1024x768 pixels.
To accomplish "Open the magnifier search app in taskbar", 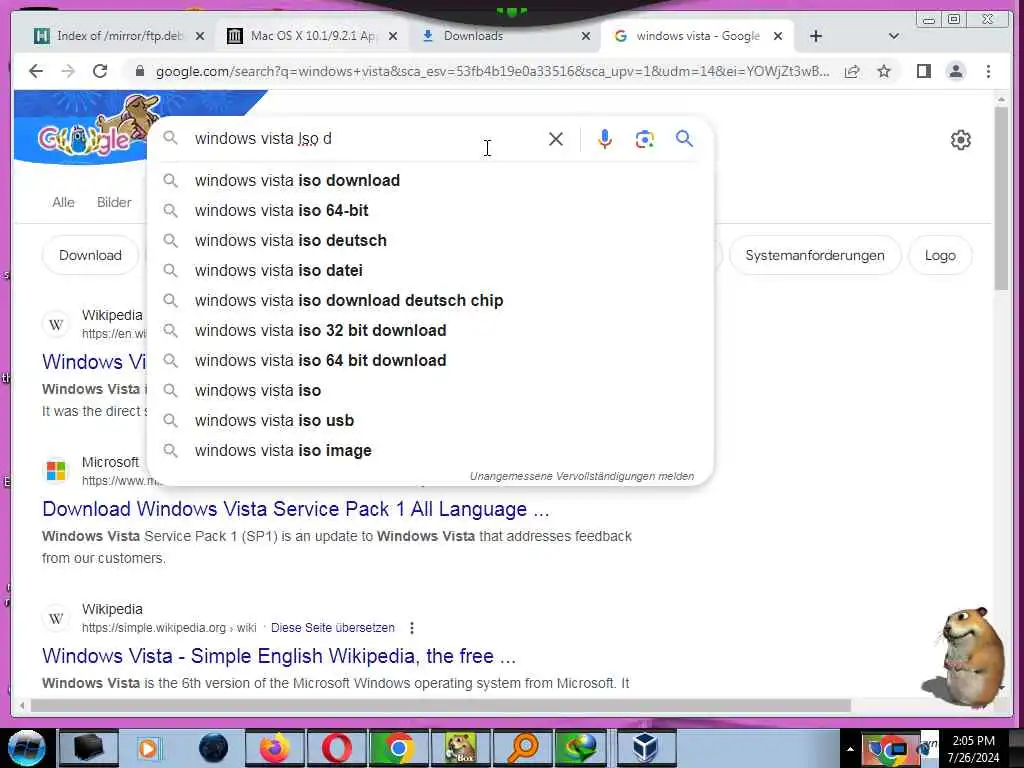I will coord(521,748).
